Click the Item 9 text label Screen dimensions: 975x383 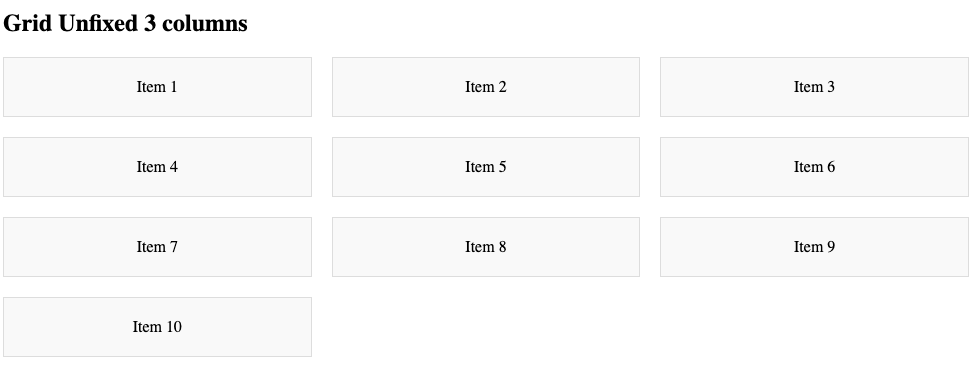coord(814,247)
